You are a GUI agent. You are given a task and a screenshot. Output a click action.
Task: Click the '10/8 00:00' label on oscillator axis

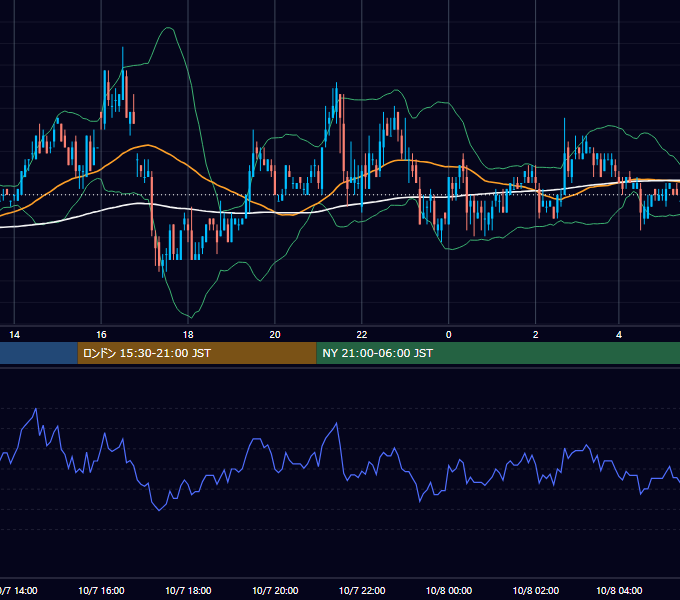coord(448,590)
